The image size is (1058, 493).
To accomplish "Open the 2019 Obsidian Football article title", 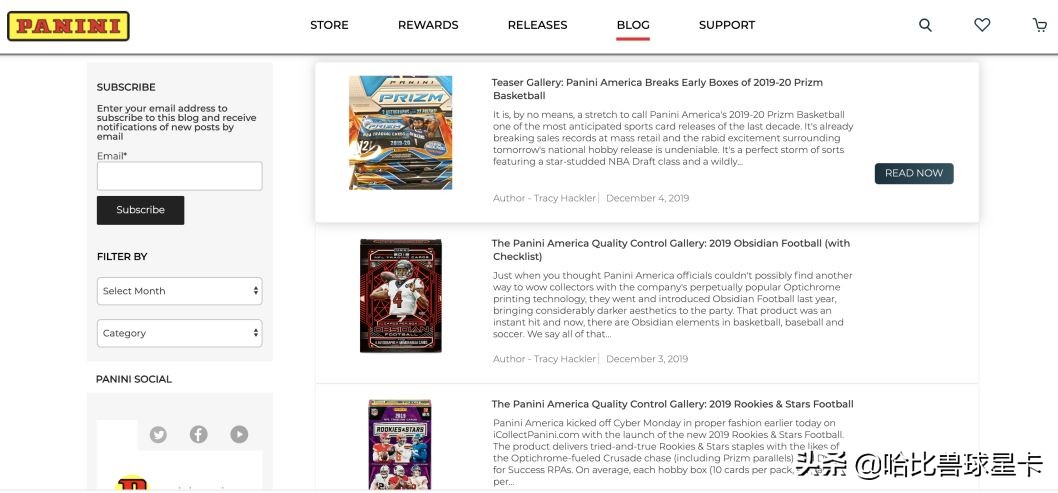I will tap(671, 250).
